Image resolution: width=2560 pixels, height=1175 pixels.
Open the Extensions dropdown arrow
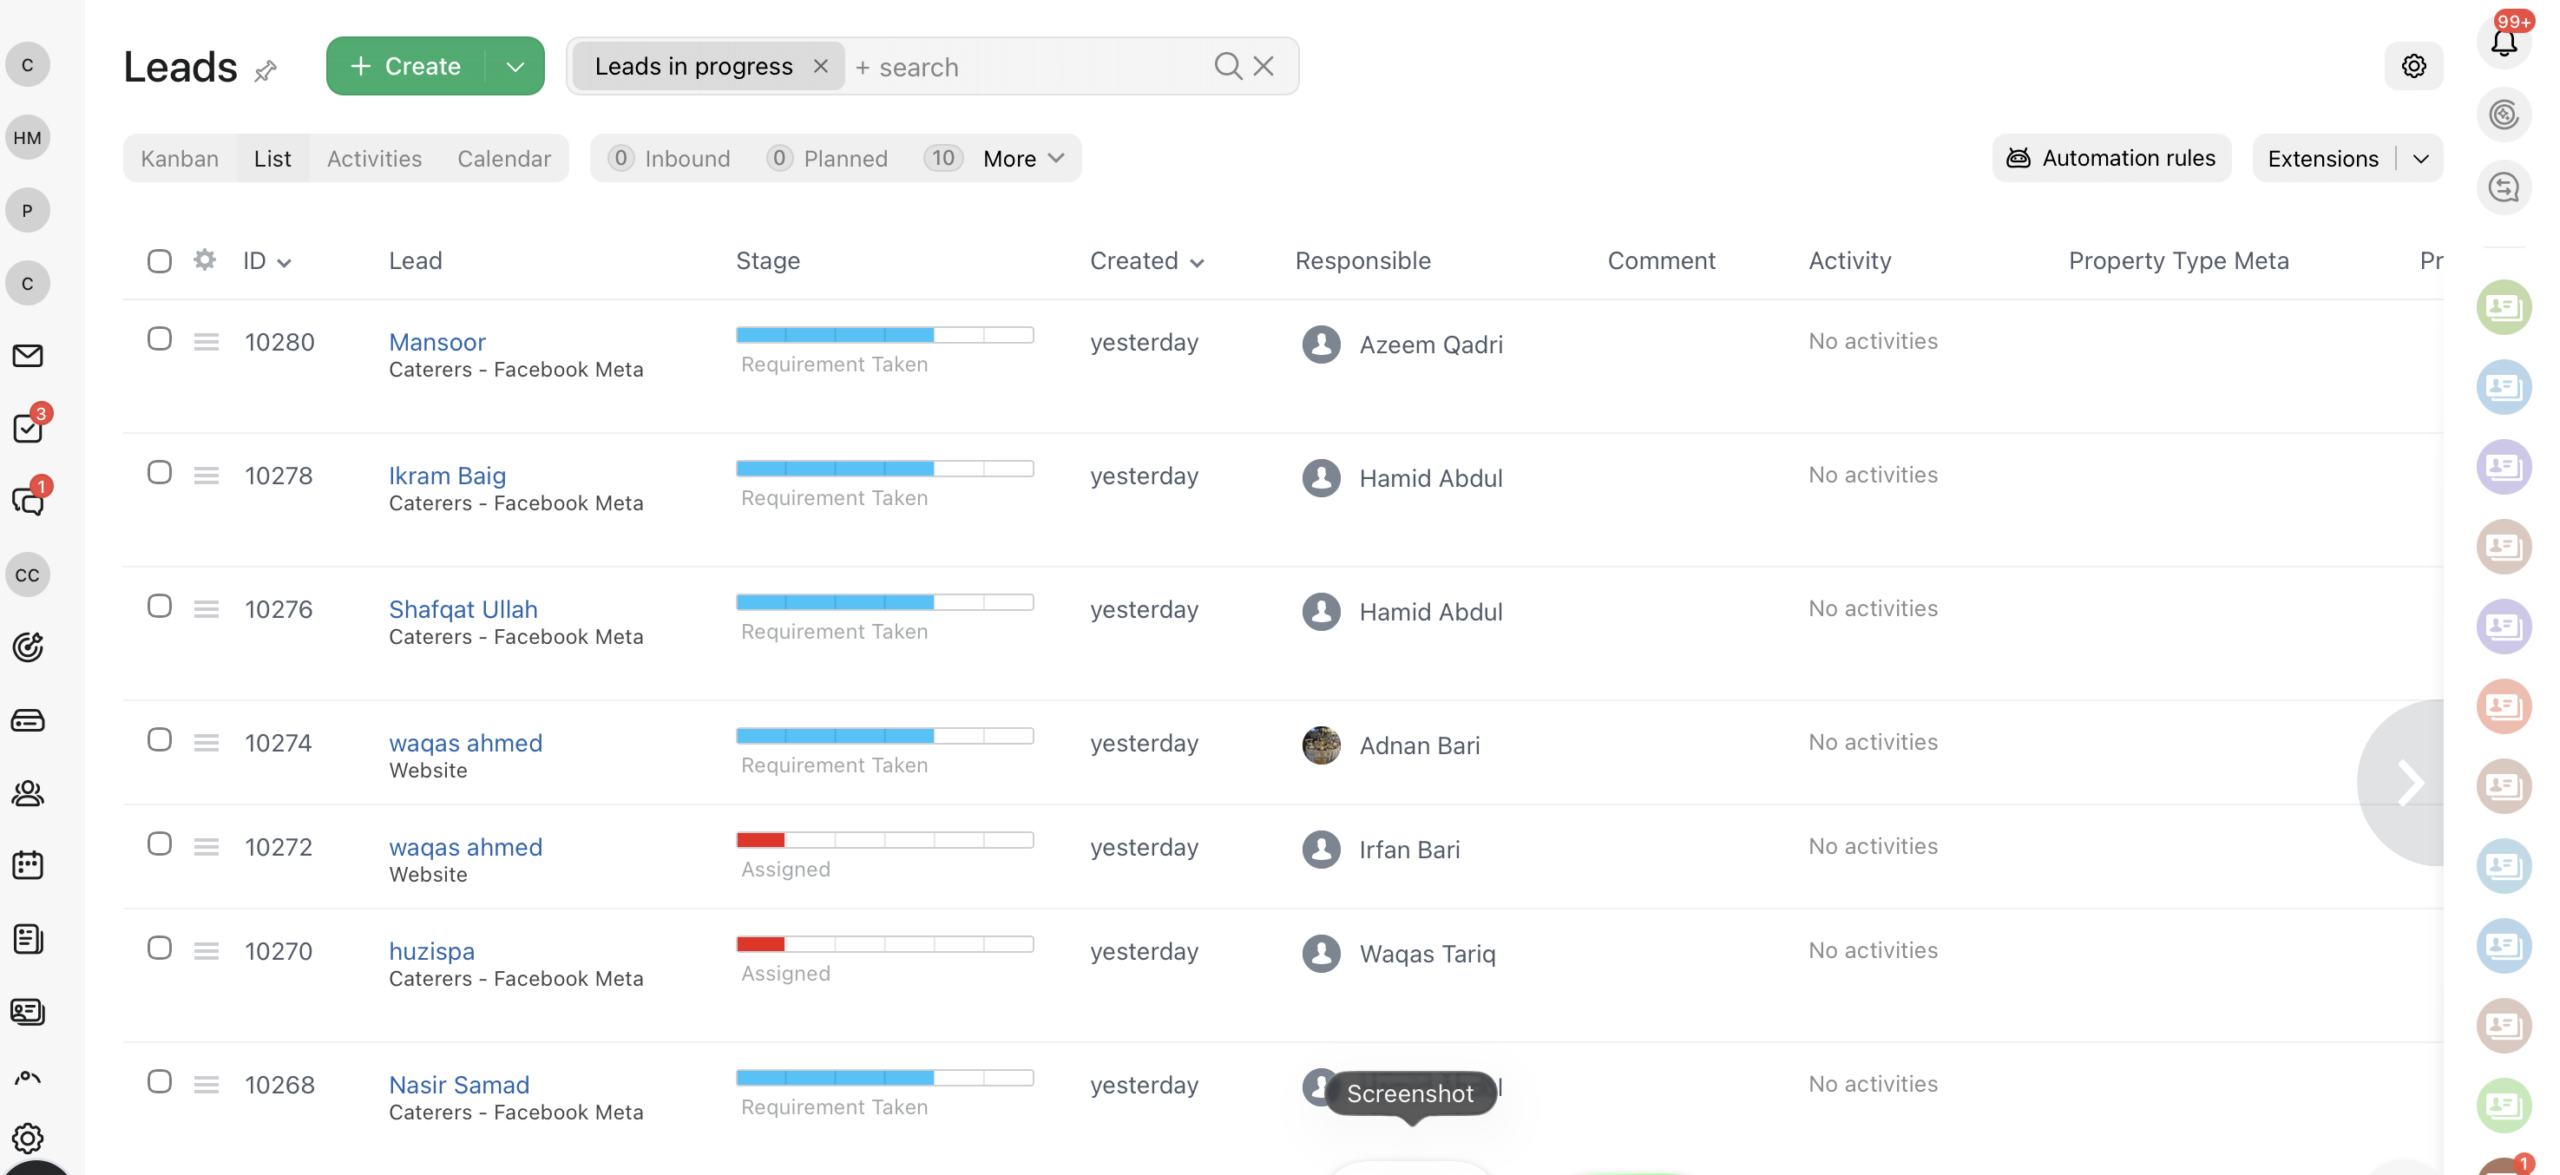[2421, 158]
